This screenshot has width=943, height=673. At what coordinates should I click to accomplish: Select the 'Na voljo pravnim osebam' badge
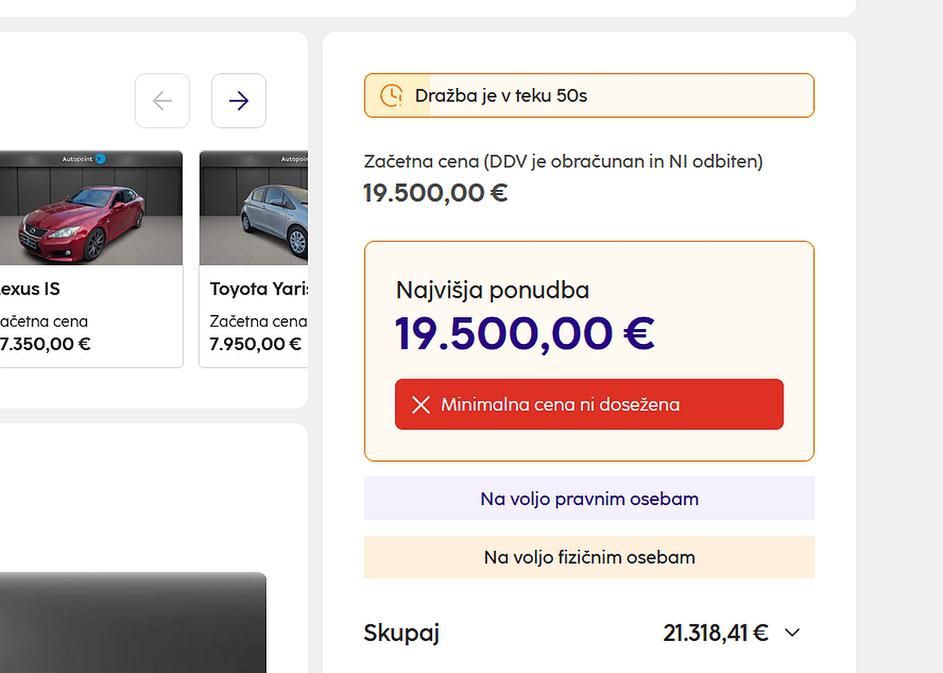589,498
